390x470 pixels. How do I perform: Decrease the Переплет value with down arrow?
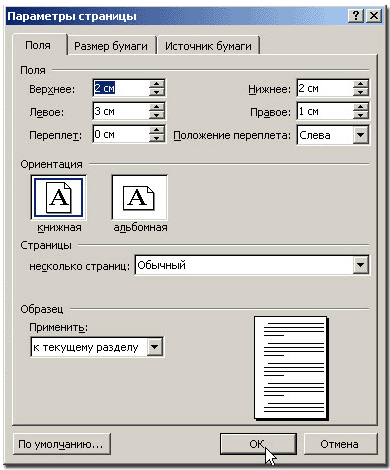pos(157,138)
